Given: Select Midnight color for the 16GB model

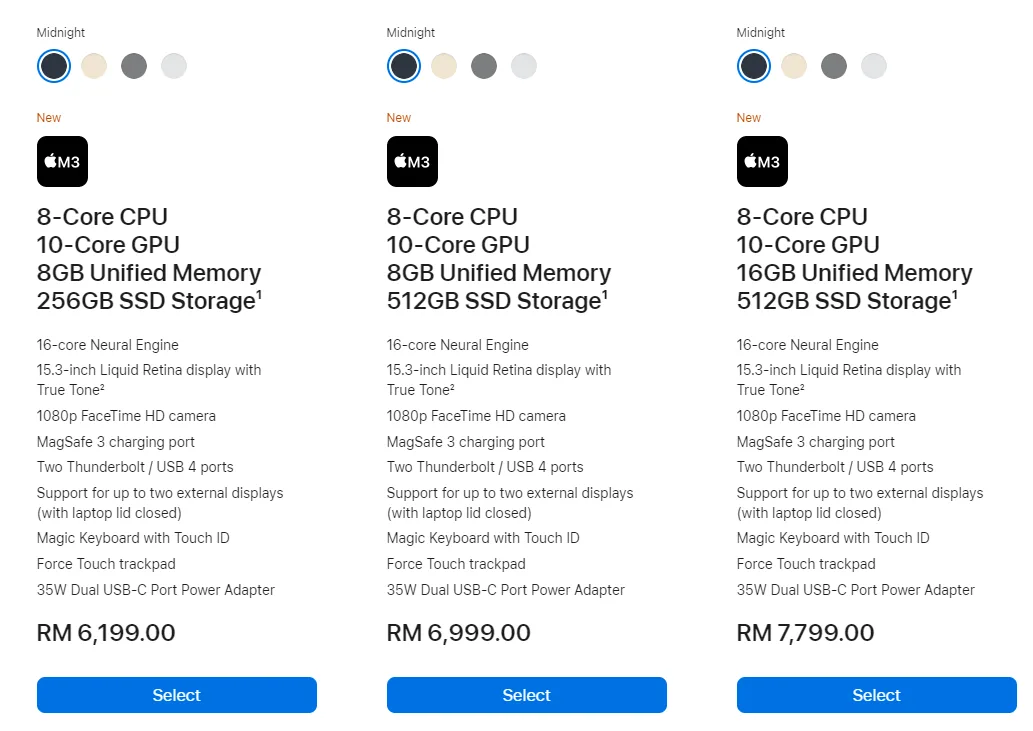Looking at the screenshot, I should (754, 66).
